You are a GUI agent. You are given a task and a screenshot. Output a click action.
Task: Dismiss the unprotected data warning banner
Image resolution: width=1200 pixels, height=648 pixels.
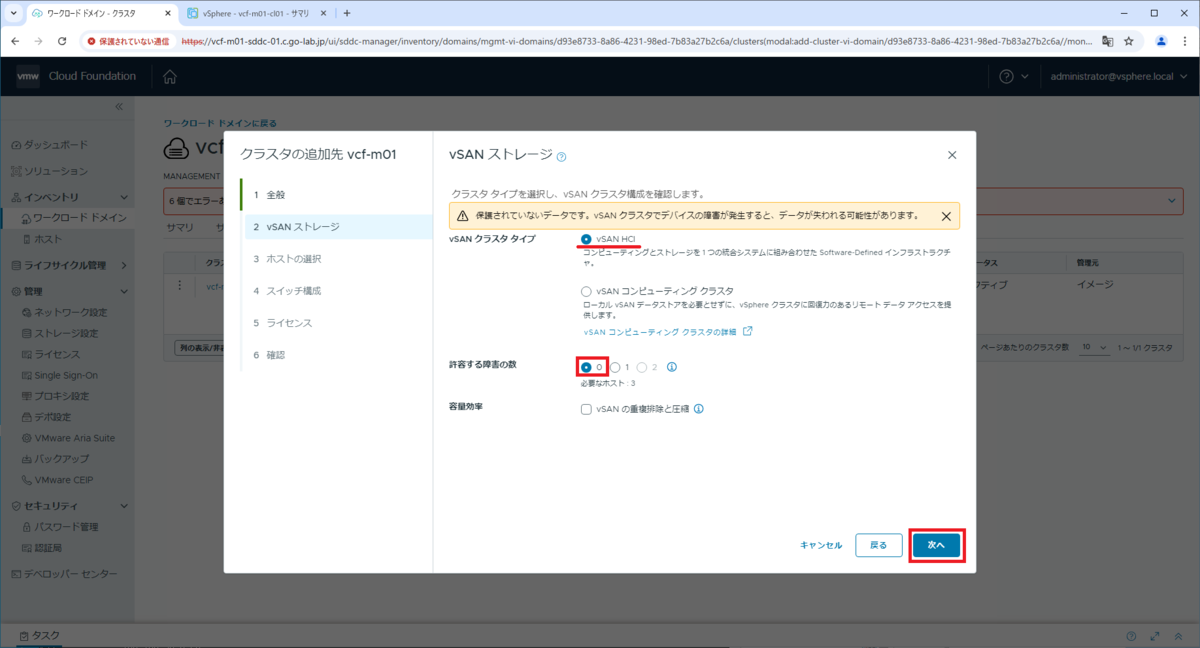pos(946,216)
